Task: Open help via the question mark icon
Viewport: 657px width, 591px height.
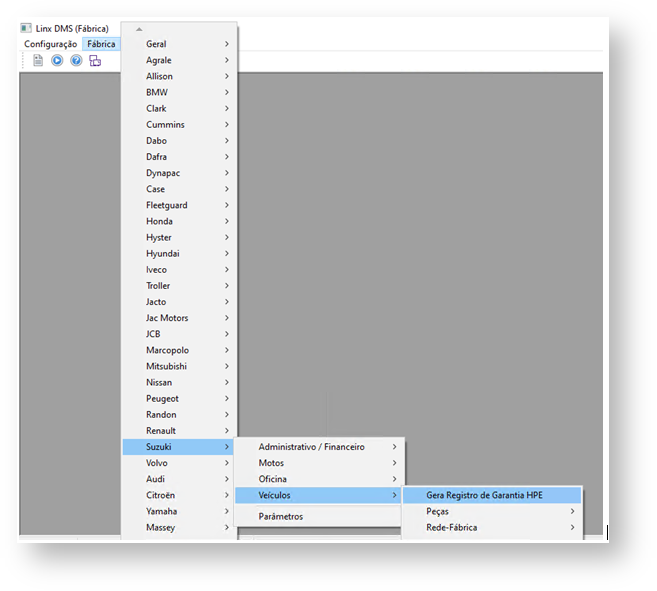Action: 76,61
